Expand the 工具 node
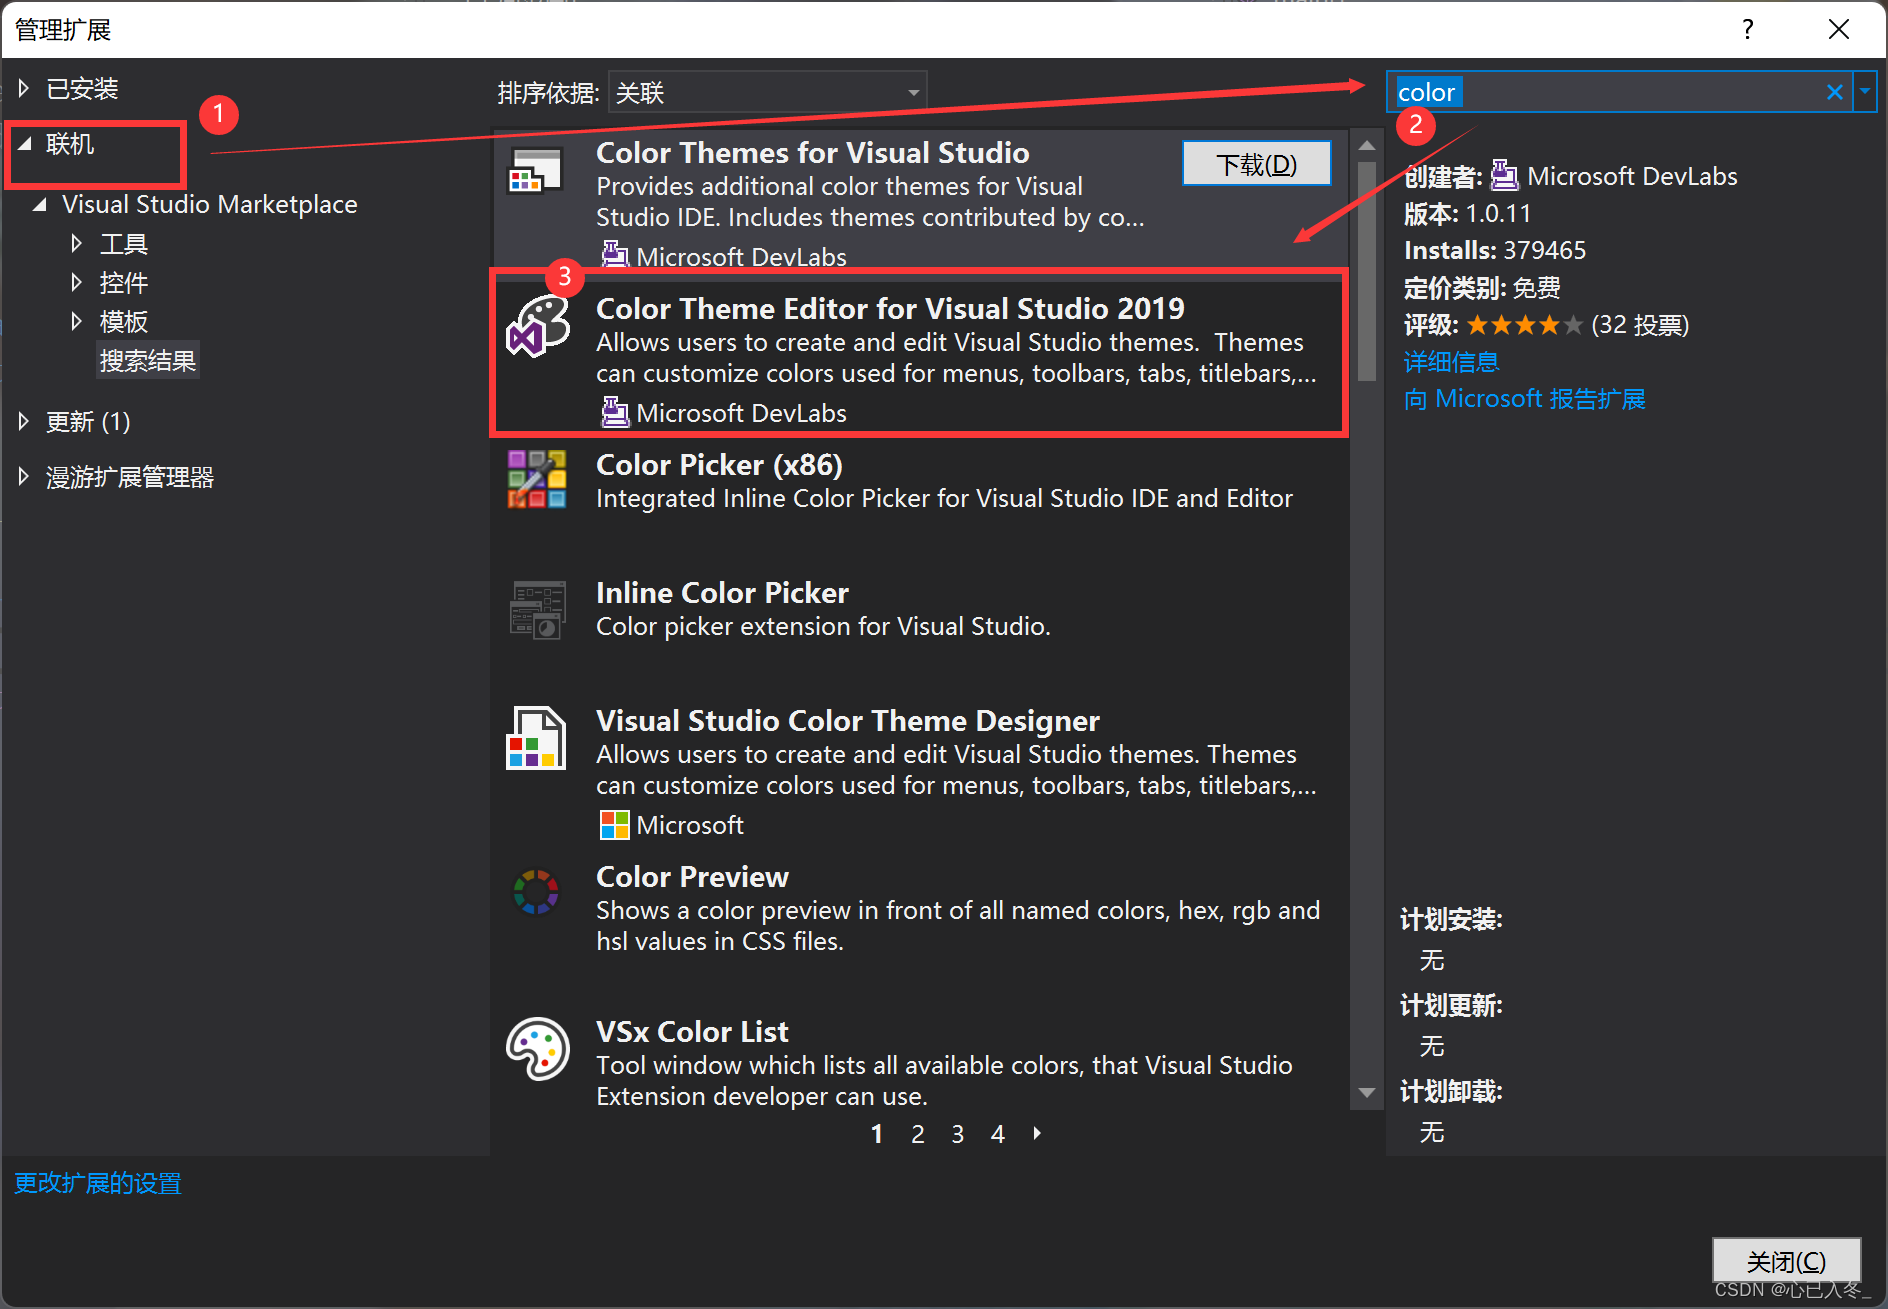1888x1309 pixels. pos(77,243)
